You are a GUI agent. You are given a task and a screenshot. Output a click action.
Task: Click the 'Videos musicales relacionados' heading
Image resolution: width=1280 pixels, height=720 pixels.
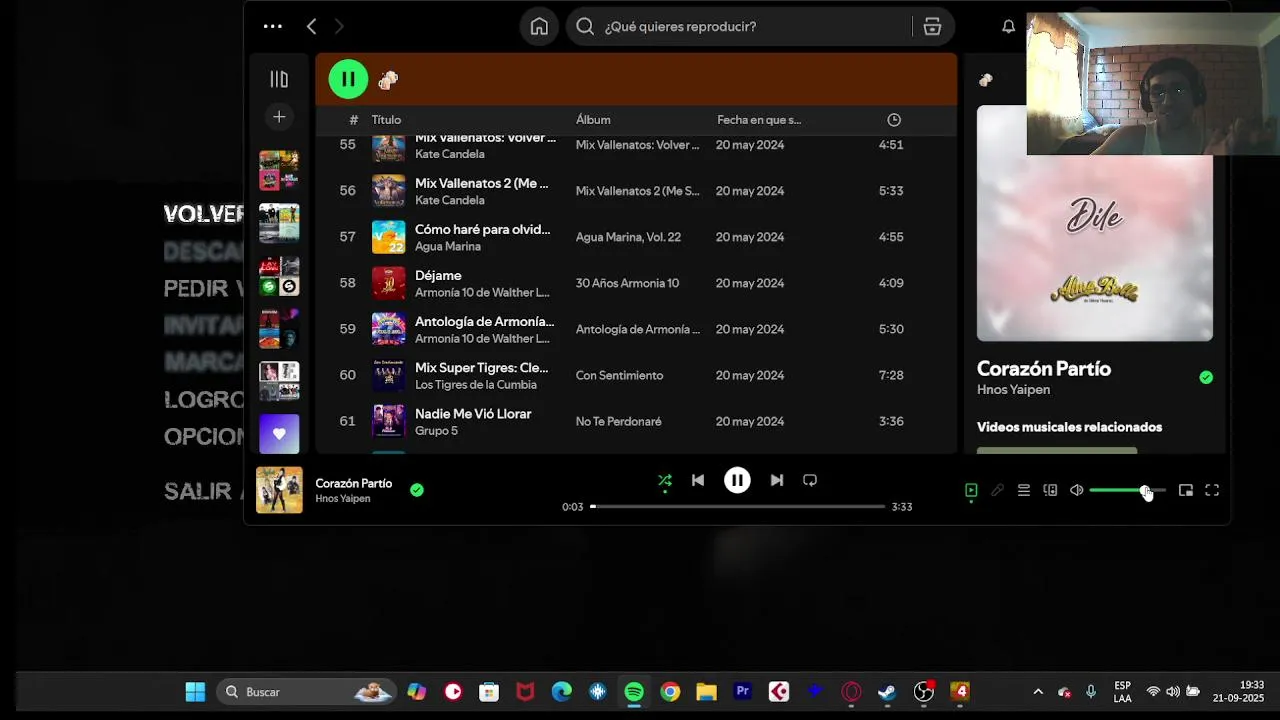tap(1069, 427)
